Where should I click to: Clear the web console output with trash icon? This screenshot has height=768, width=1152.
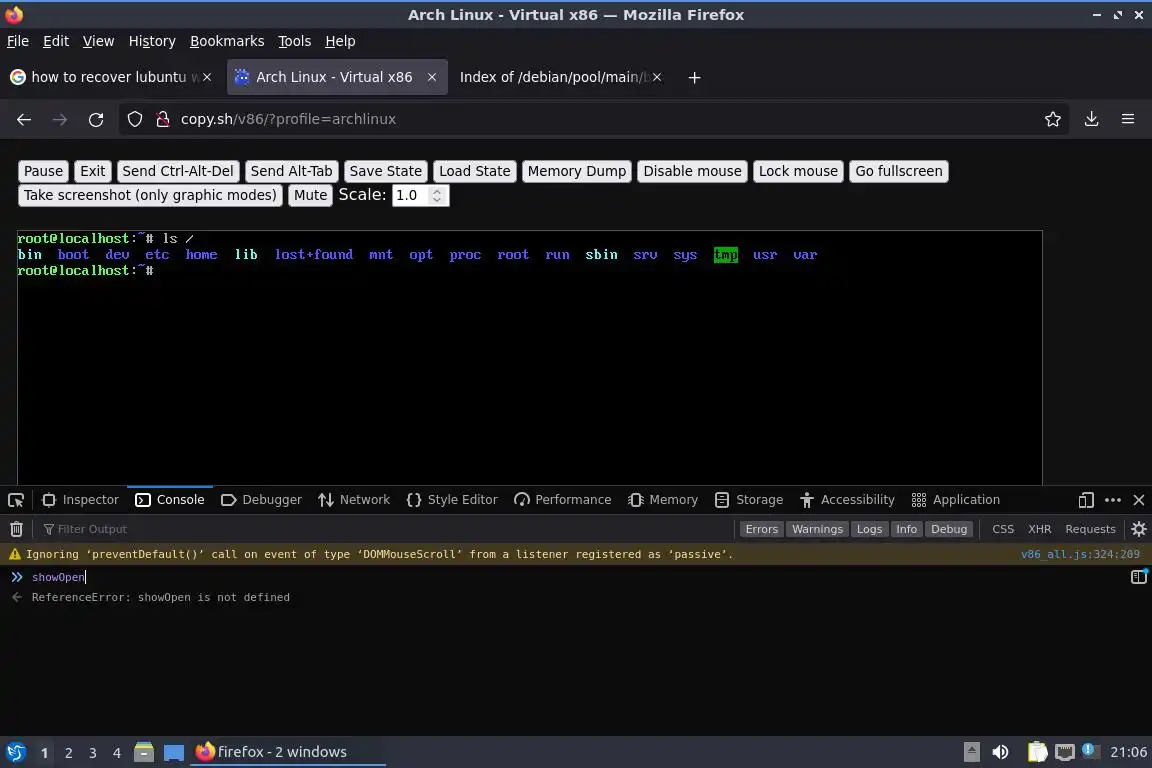(16, 528)
